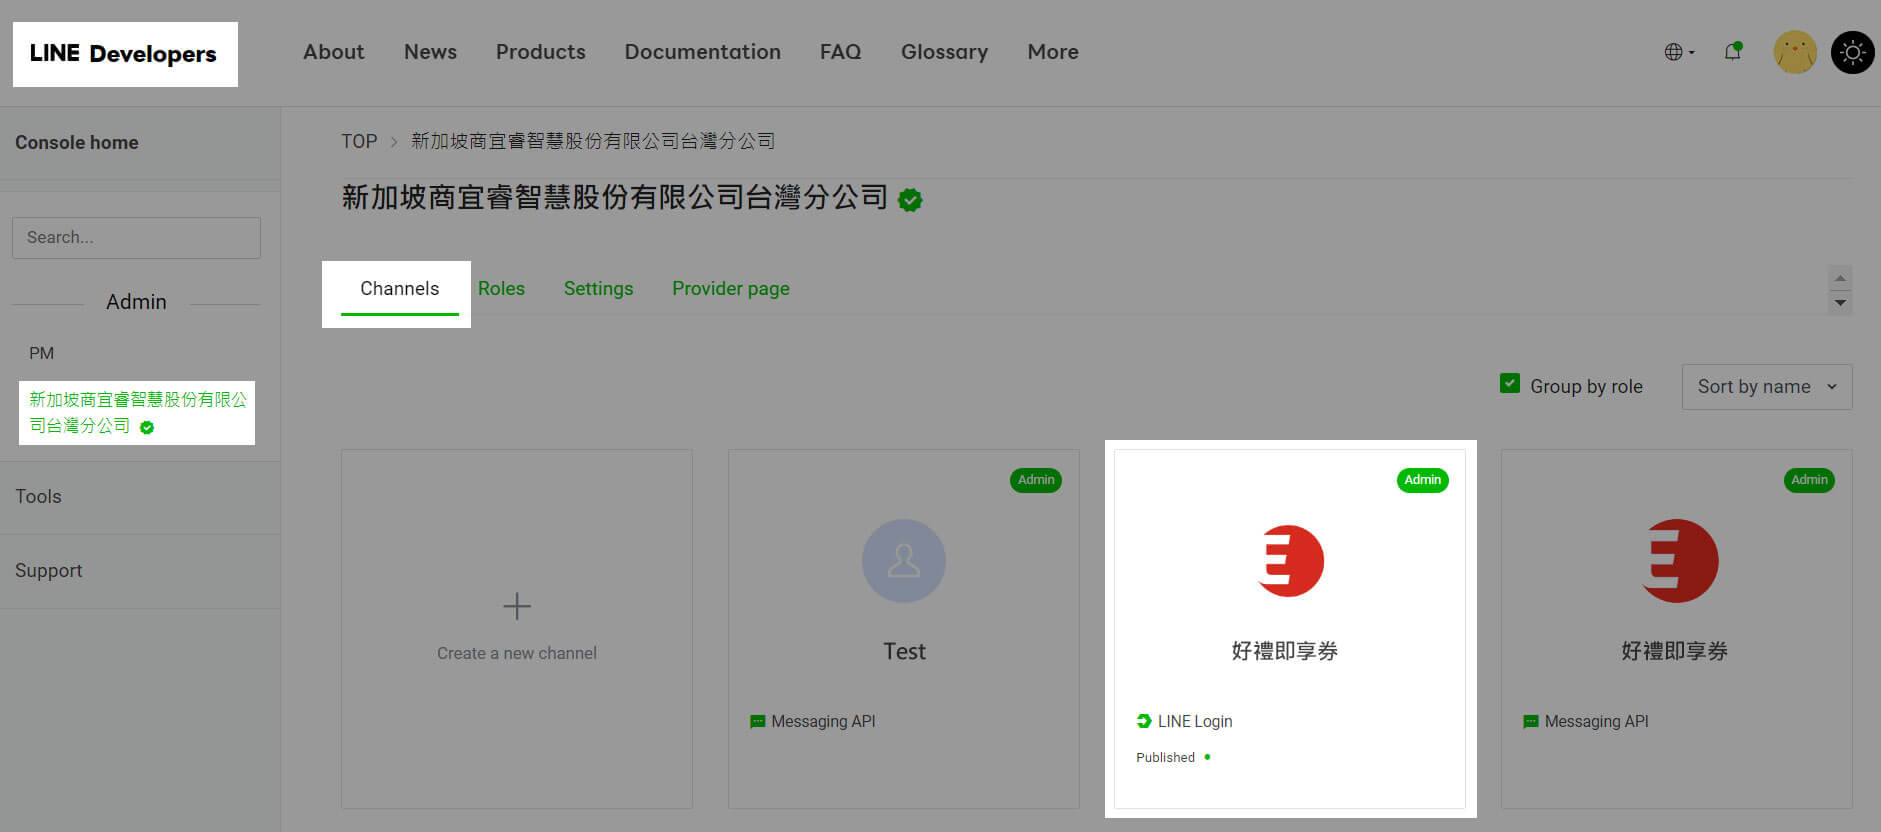The height and width of the screenshot is (832, 1881).
Task: Click Create a new channel text
Action: (x=517, y=653)
